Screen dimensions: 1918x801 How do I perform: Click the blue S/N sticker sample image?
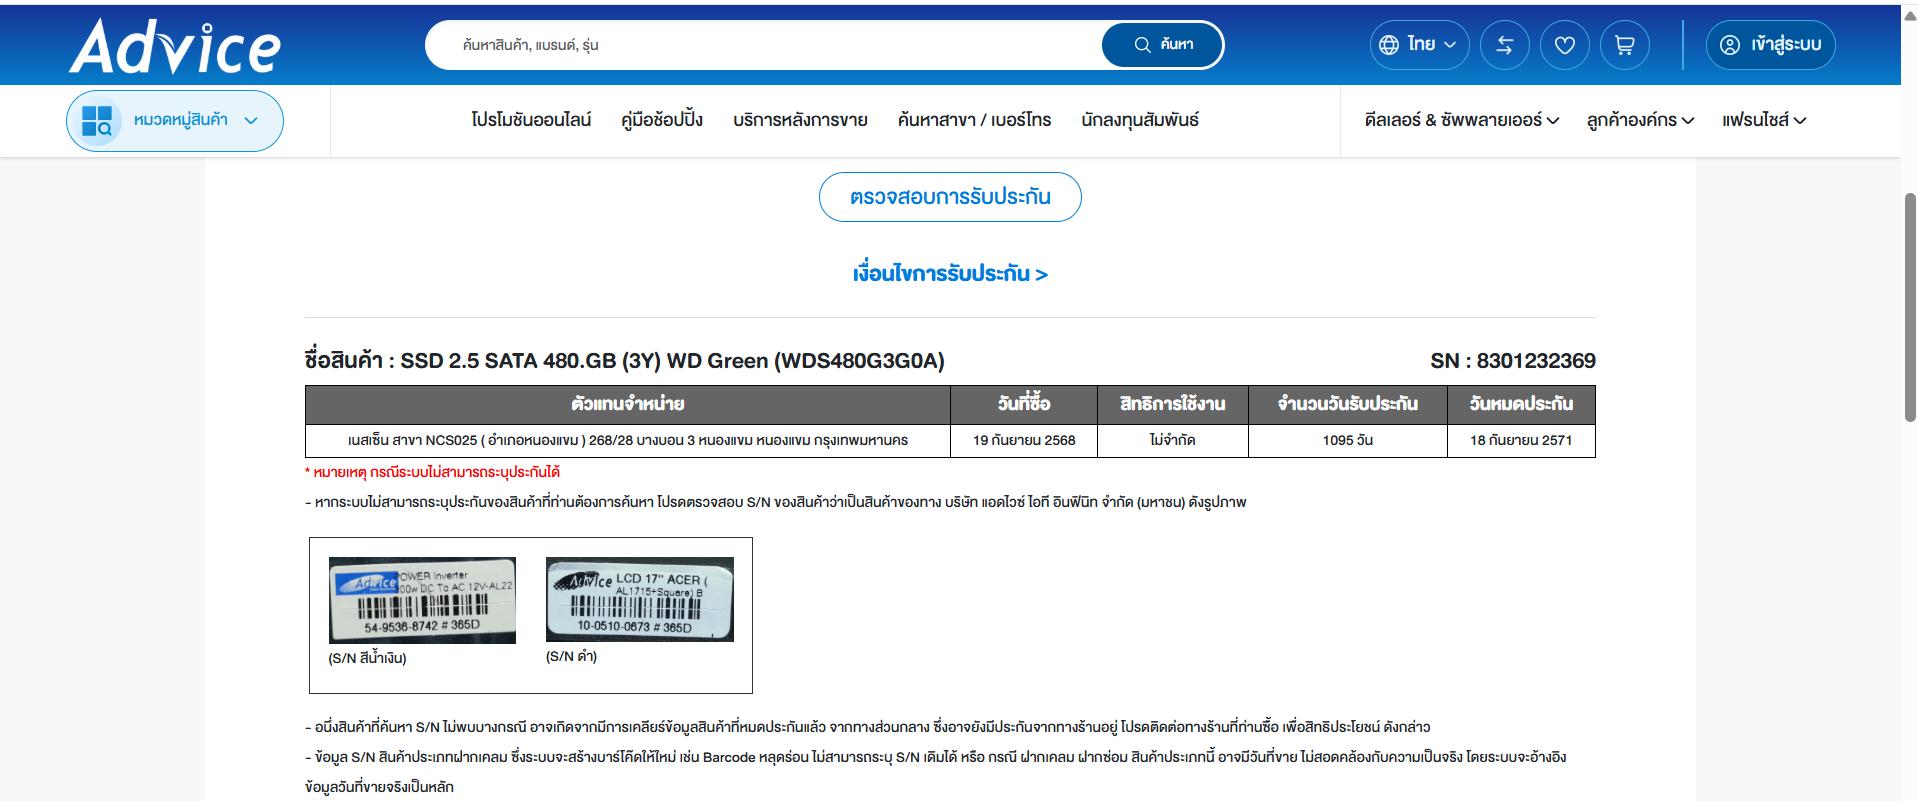pos(422,600)
